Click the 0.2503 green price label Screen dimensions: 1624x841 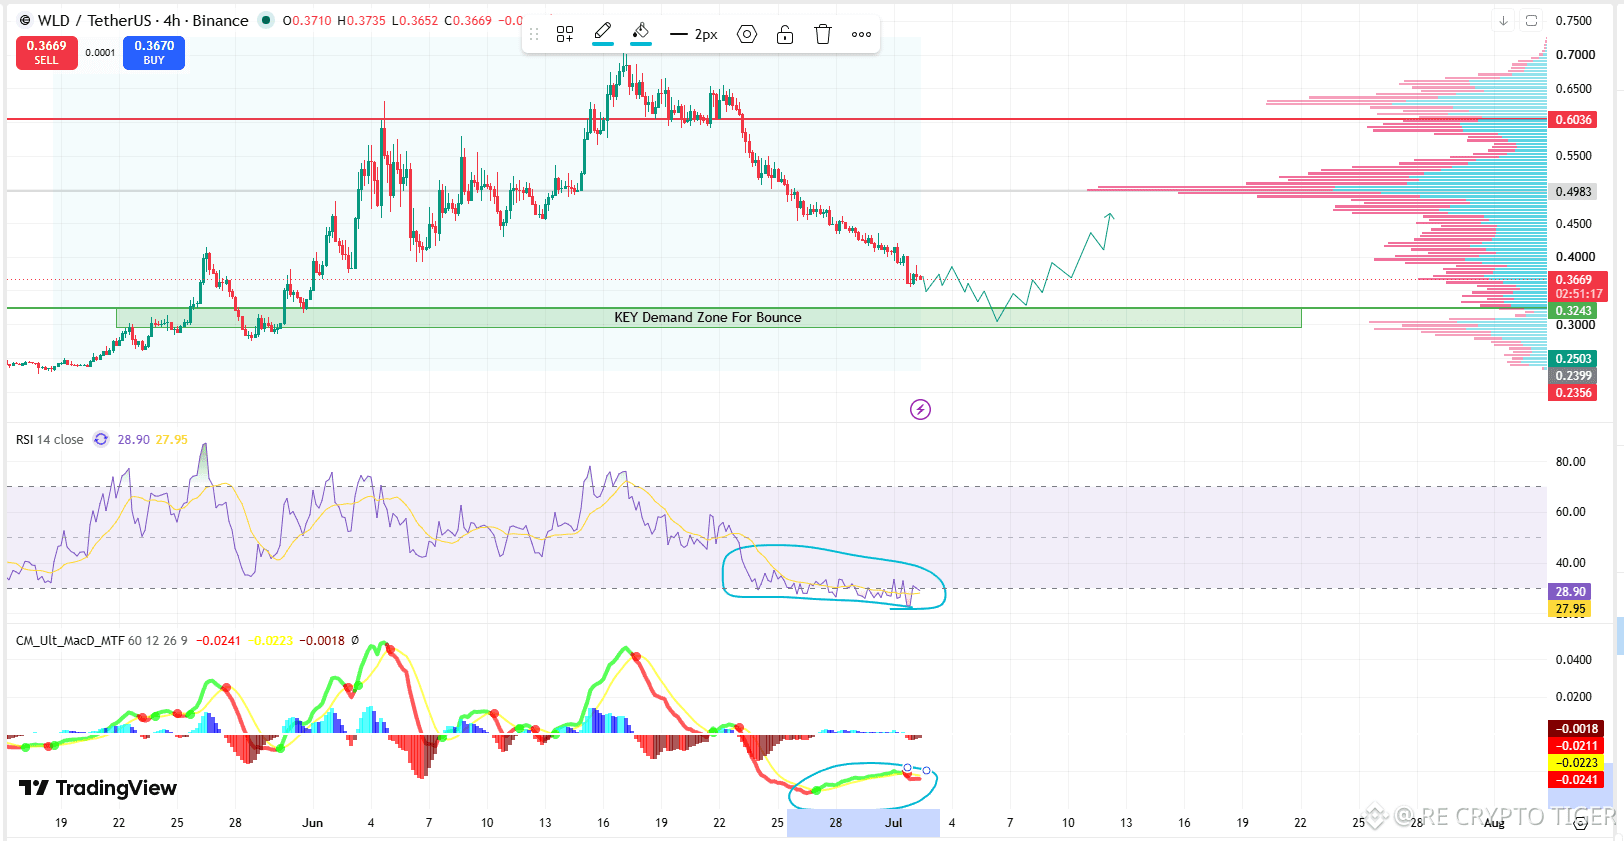click(x=1573, y=359)
